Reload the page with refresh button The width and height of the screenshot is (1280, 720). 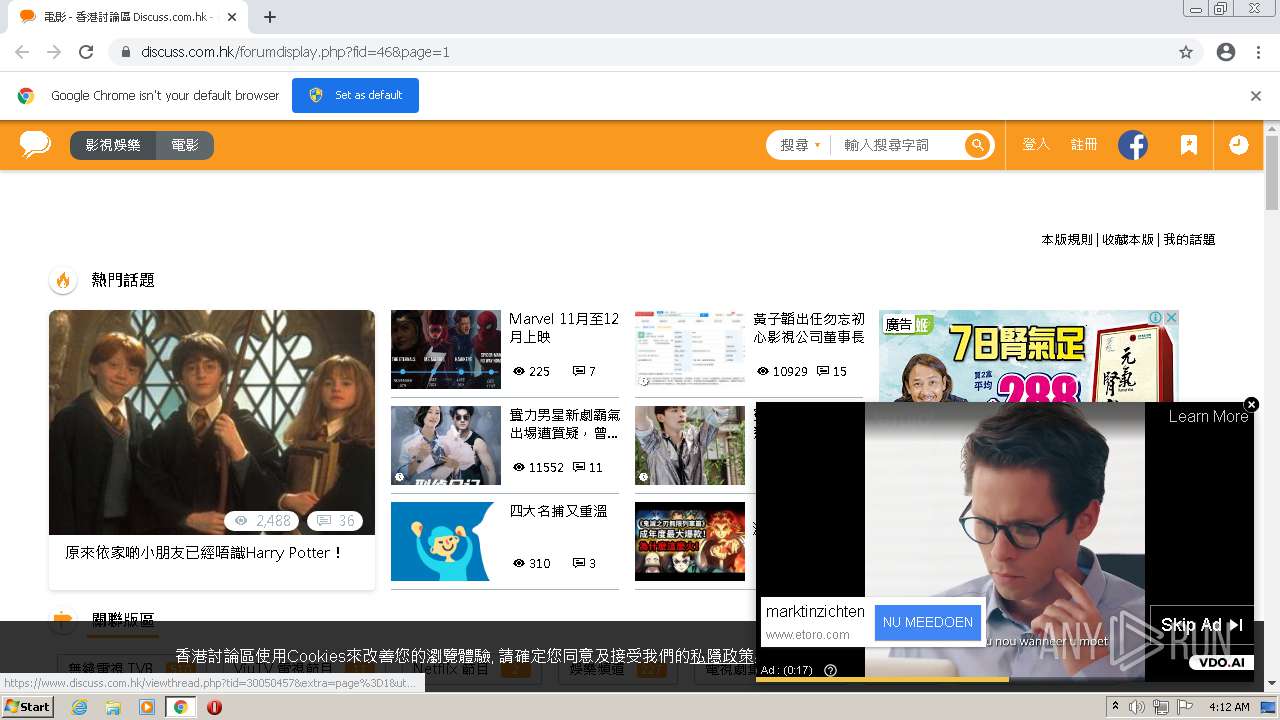pyautogui.click(x=86, y=52)
